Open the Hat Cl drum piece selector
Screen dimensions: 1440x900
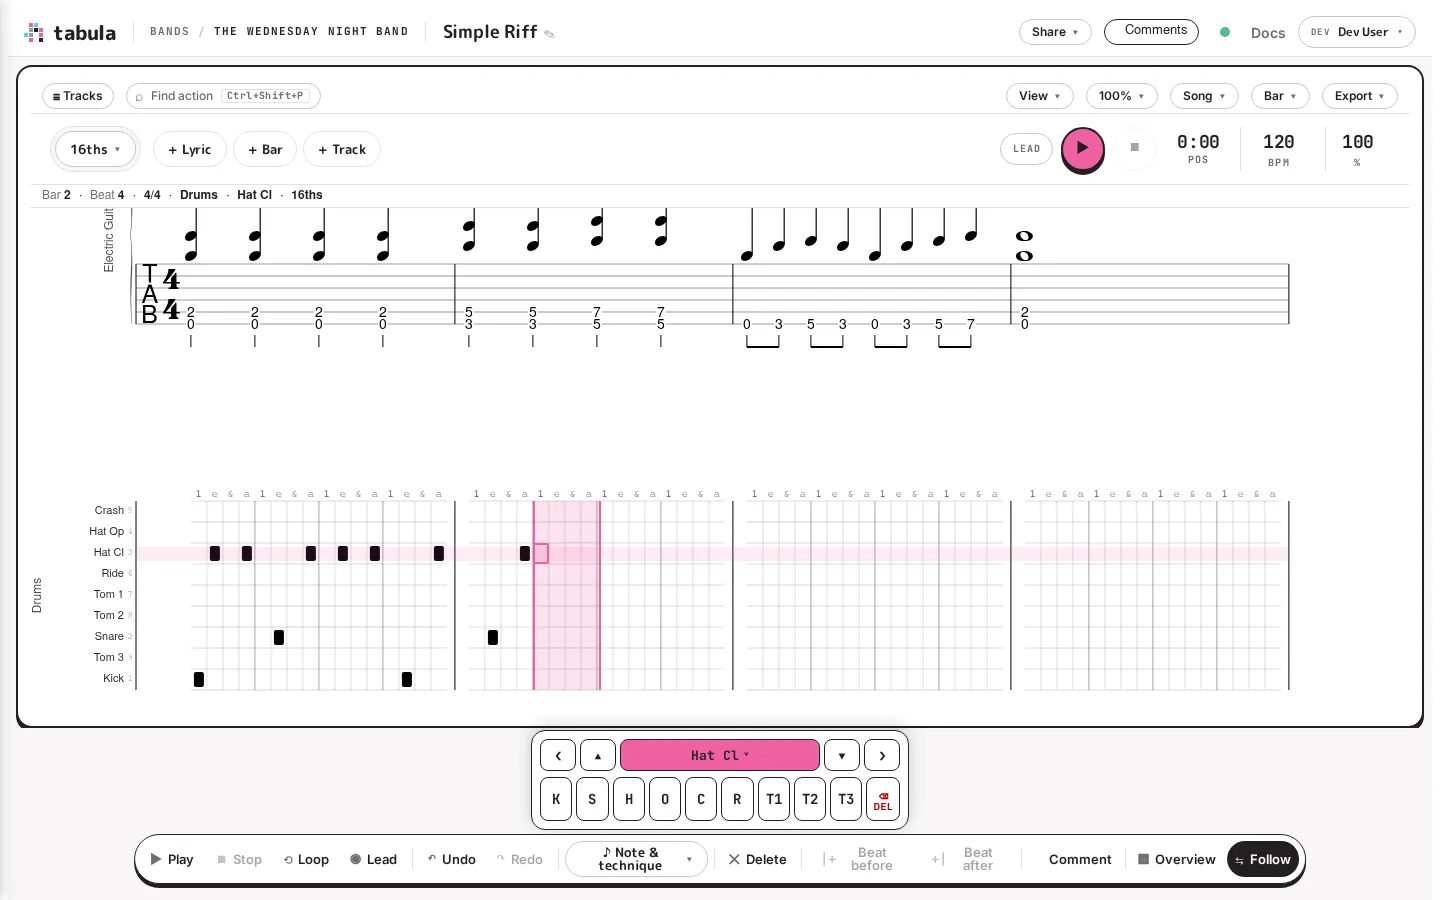[720, 755]
